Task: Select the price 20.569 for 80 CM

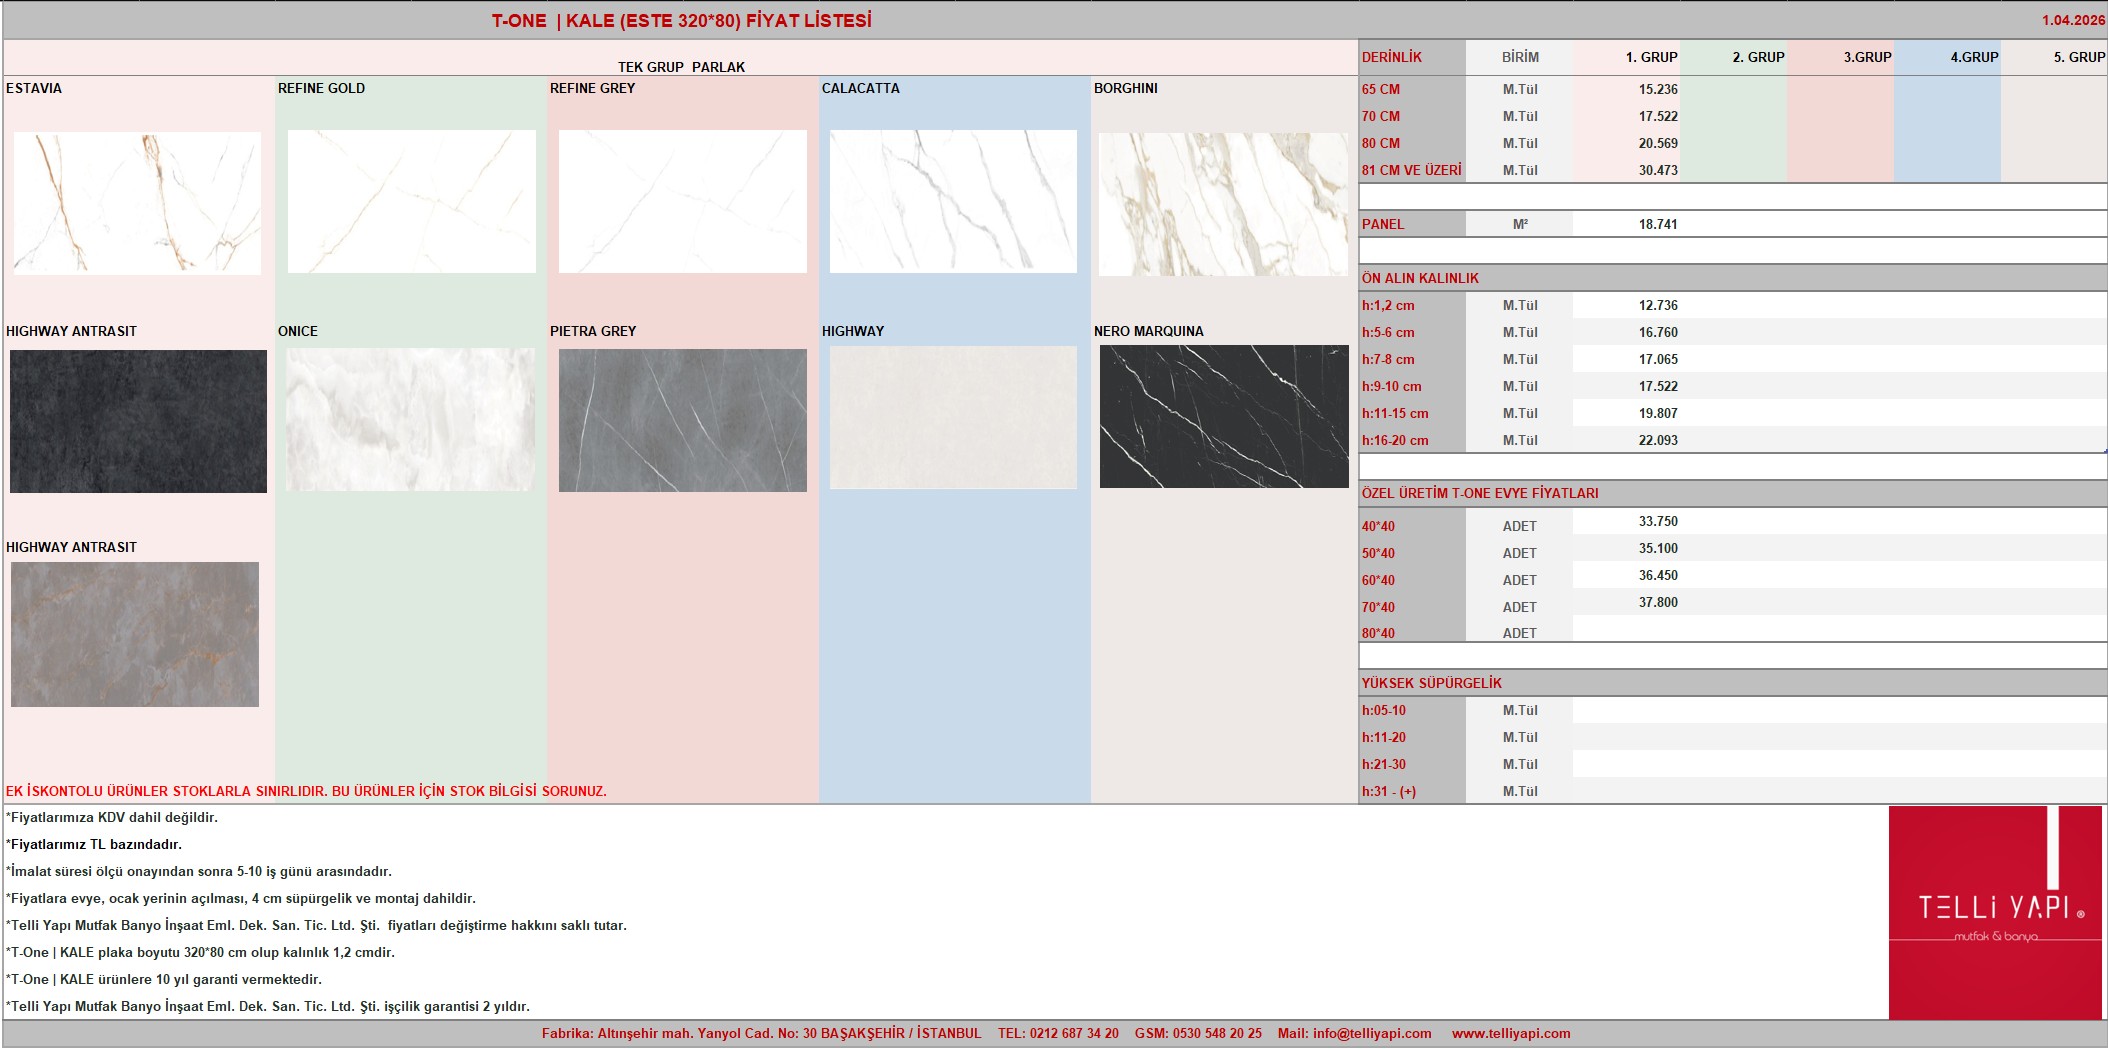Action: coord(1658,143)
